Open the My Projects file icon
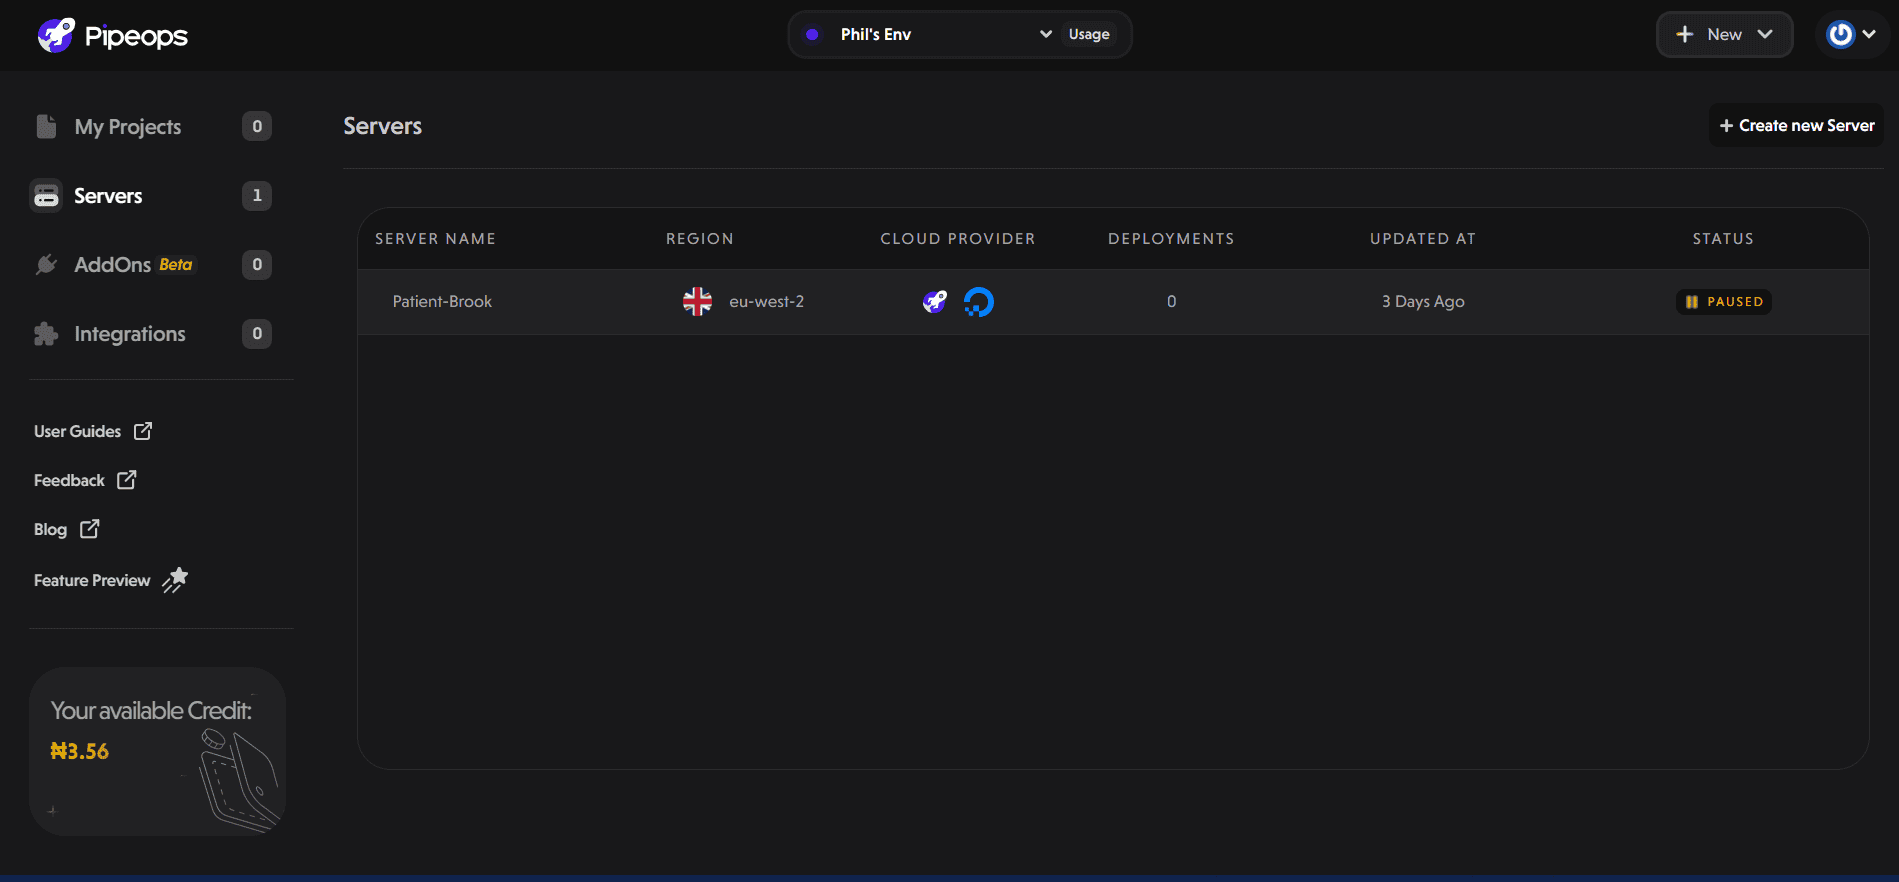Viewport: 1899px width, 882px height. [46, 126]
